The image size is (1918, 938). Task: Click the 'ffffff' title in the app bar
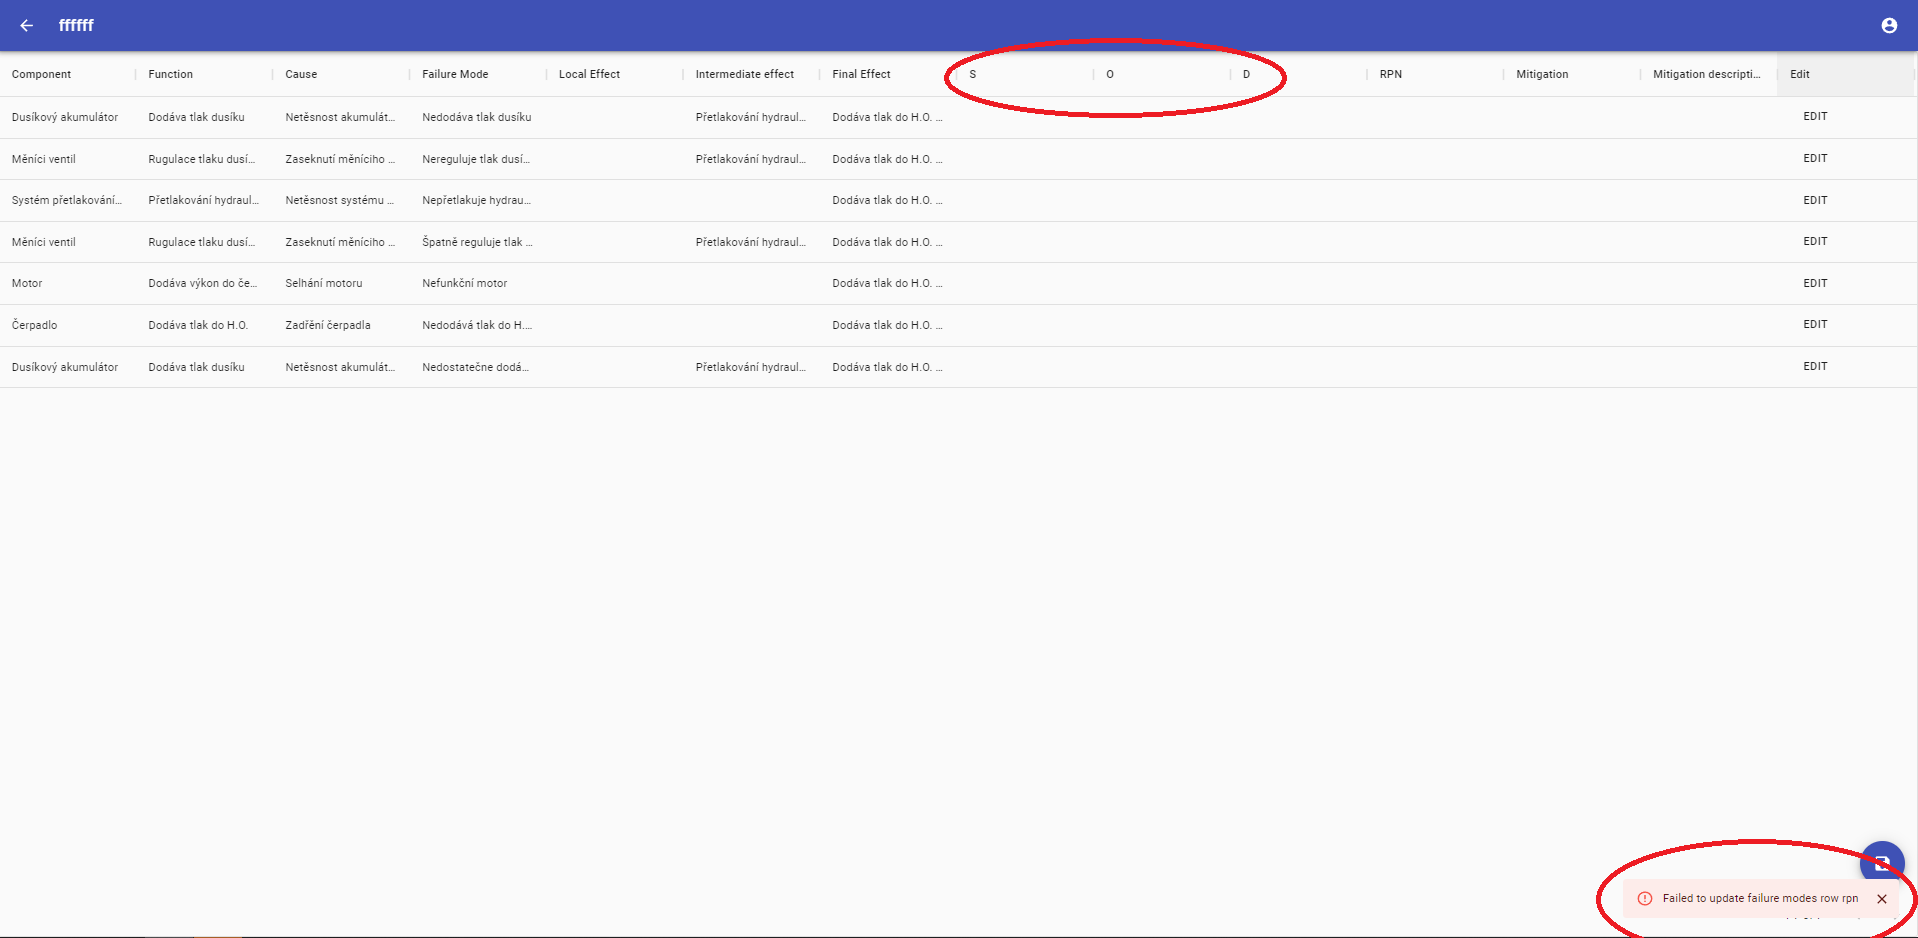pyautogui.click(x=76, y=26)
